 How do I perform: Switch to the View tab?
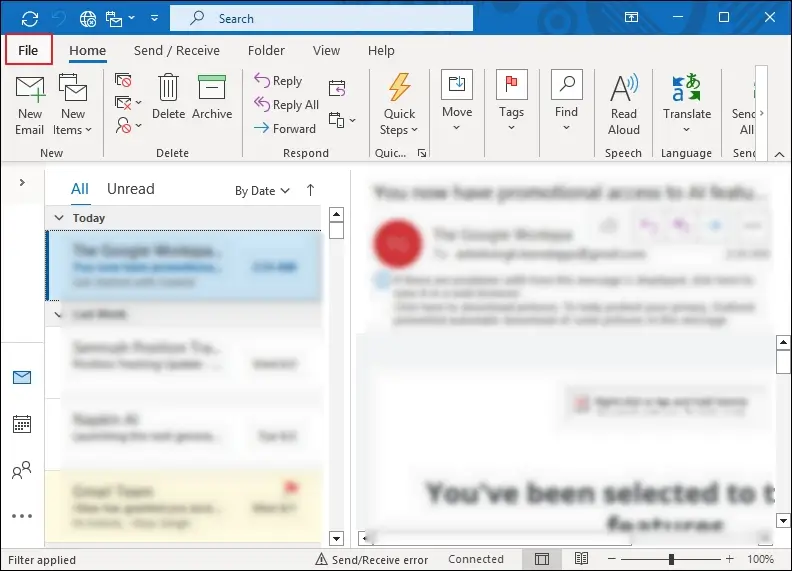tap(326, 51)
